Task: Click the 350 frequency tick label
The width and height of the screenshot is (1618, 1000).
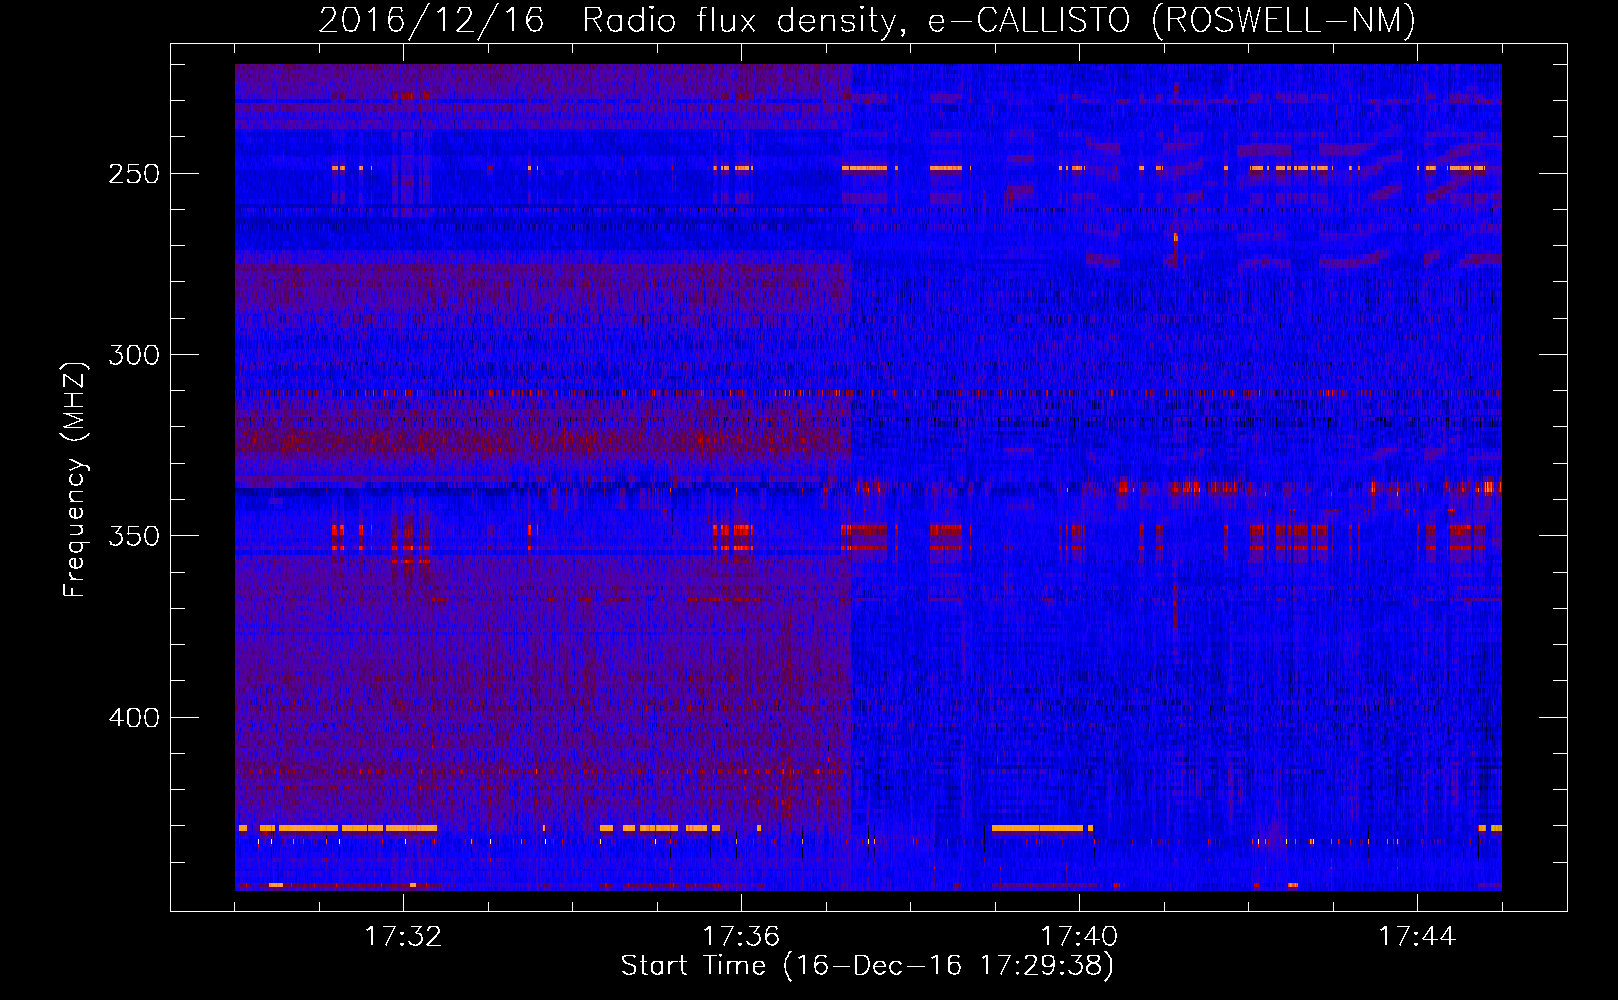Action: click(x=134, y=536)
